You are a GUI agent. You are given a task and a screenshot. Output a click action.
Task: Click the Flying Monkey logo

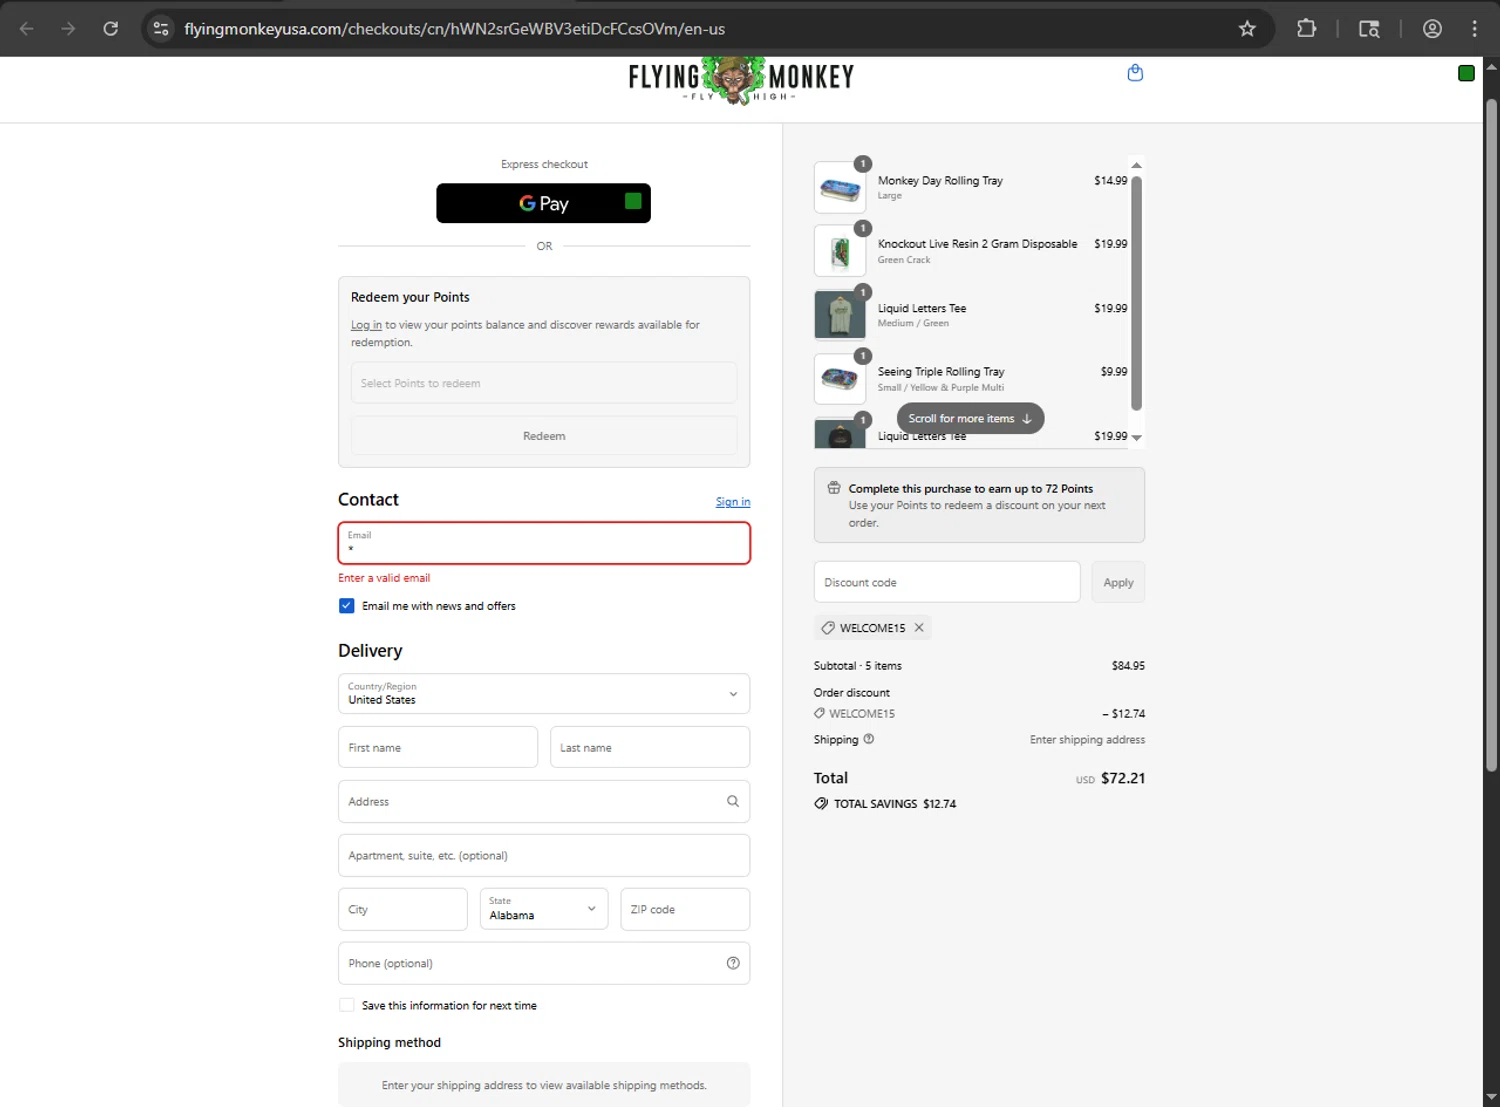pyautogui.click(x=741, y=80)
